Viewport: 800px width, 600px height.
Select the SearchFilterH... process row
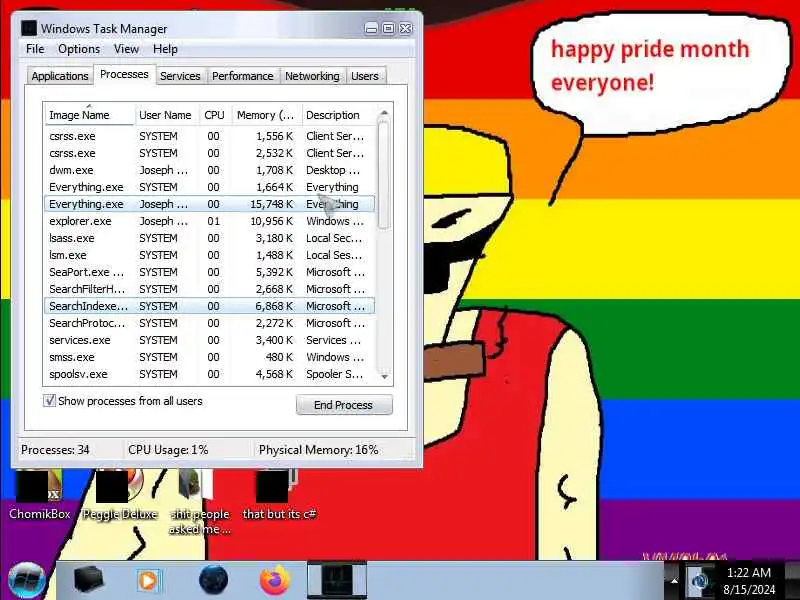210,289
